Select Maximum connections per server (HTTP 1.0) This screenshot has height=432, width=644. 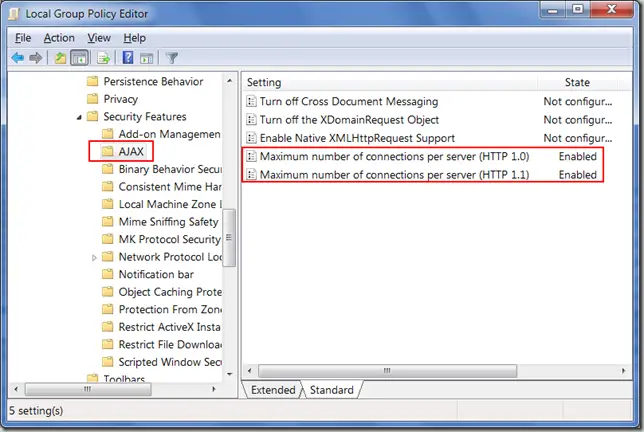pos(394,156)
